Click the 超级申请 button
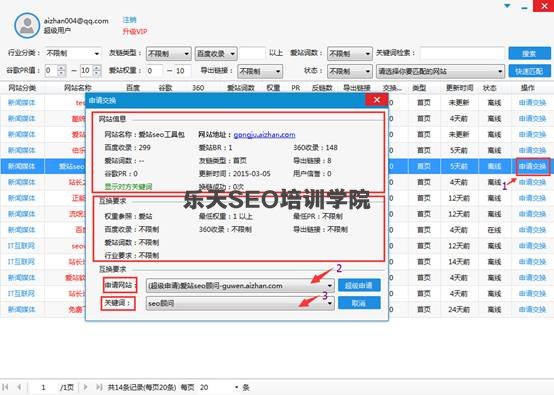The width and height of the screenshot is (554, 395). (x=359, y=285)
